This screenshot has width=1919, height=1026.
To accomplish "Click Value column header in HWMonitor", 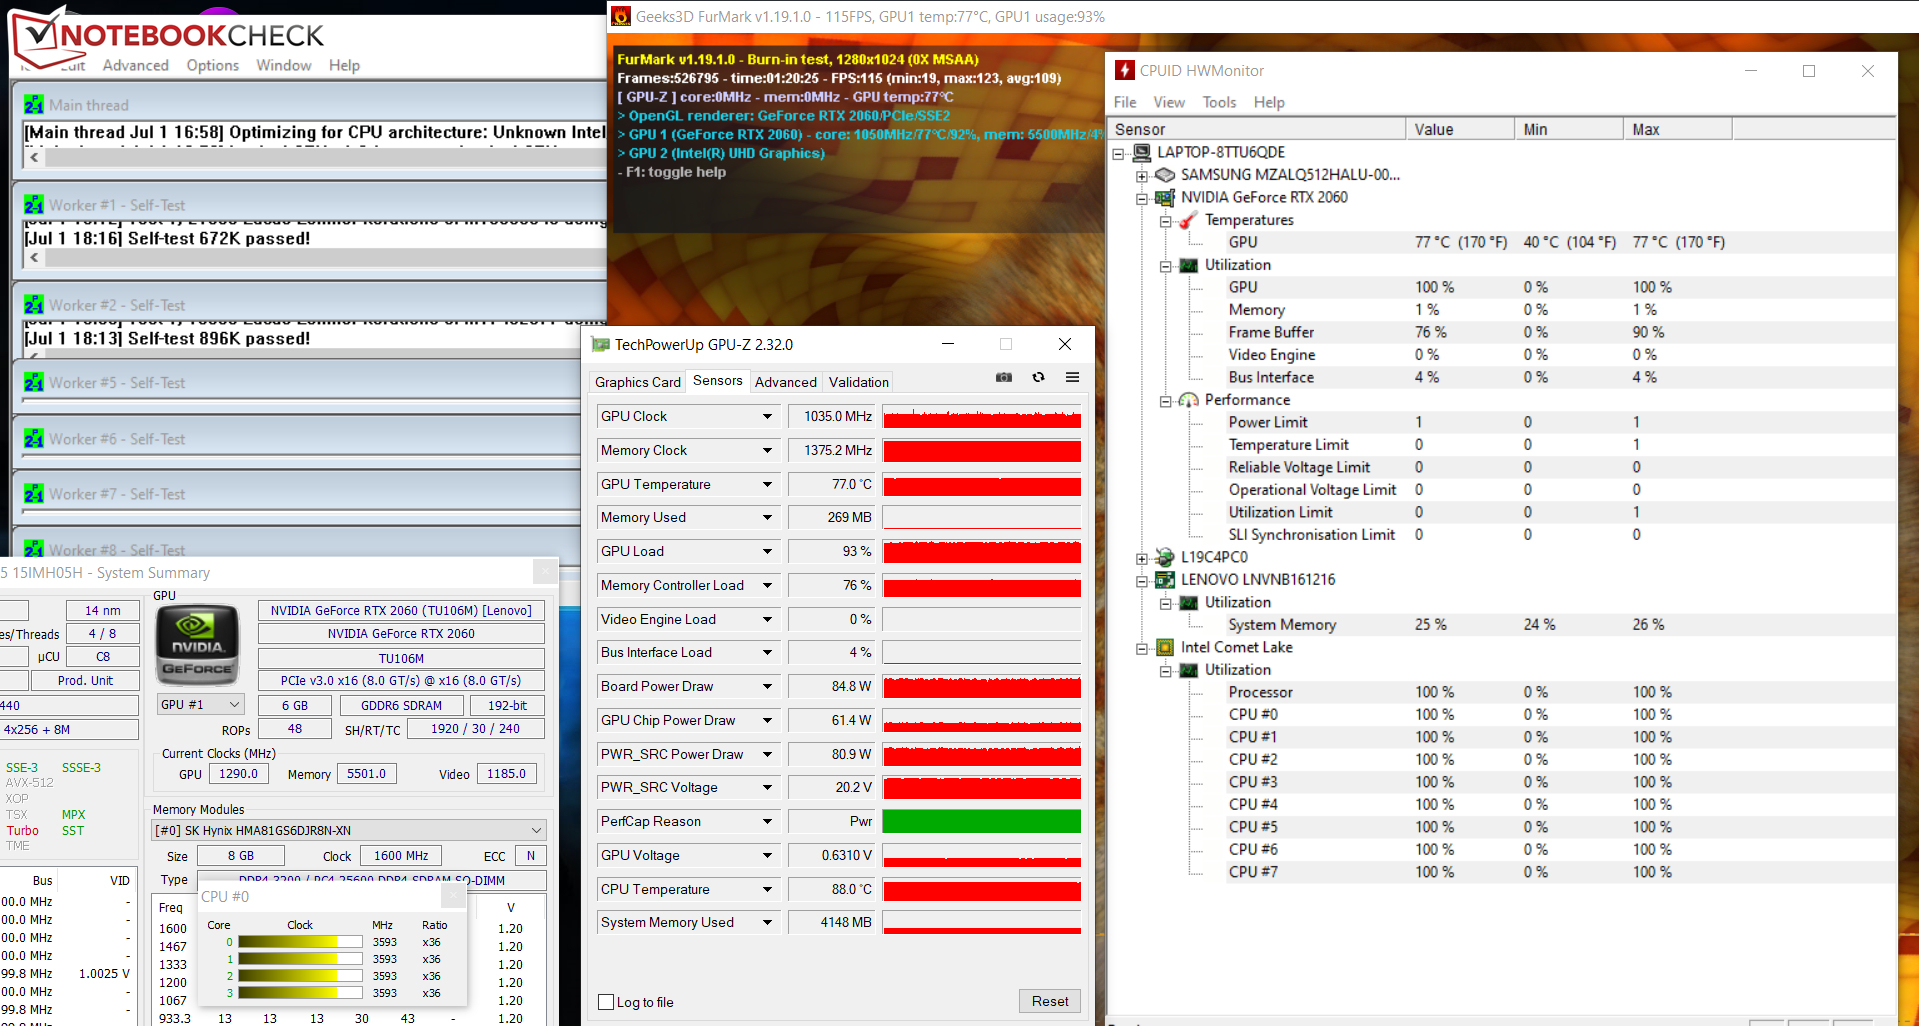I will pyautogui.click(x=1460, y=129).
